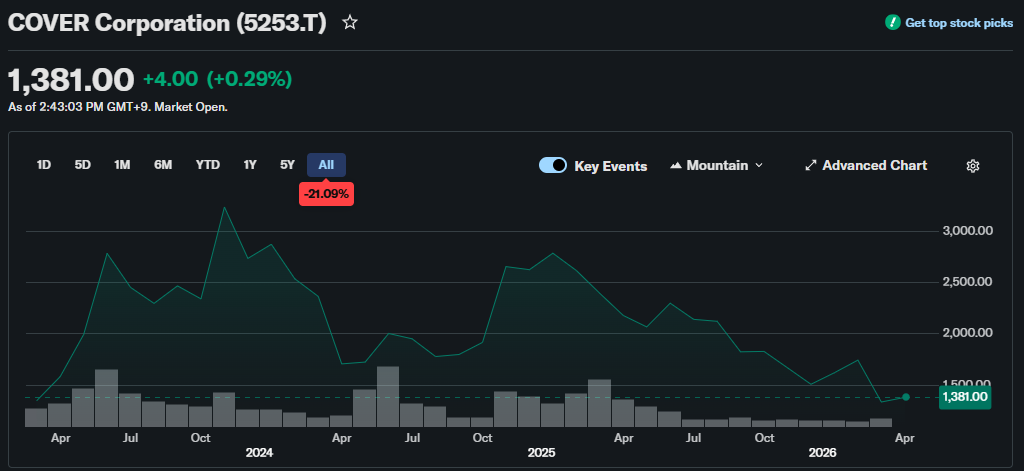The image size is (1024, 471).
Task: Click the 2025 year label on x-axis
Action: click(541, 453)
